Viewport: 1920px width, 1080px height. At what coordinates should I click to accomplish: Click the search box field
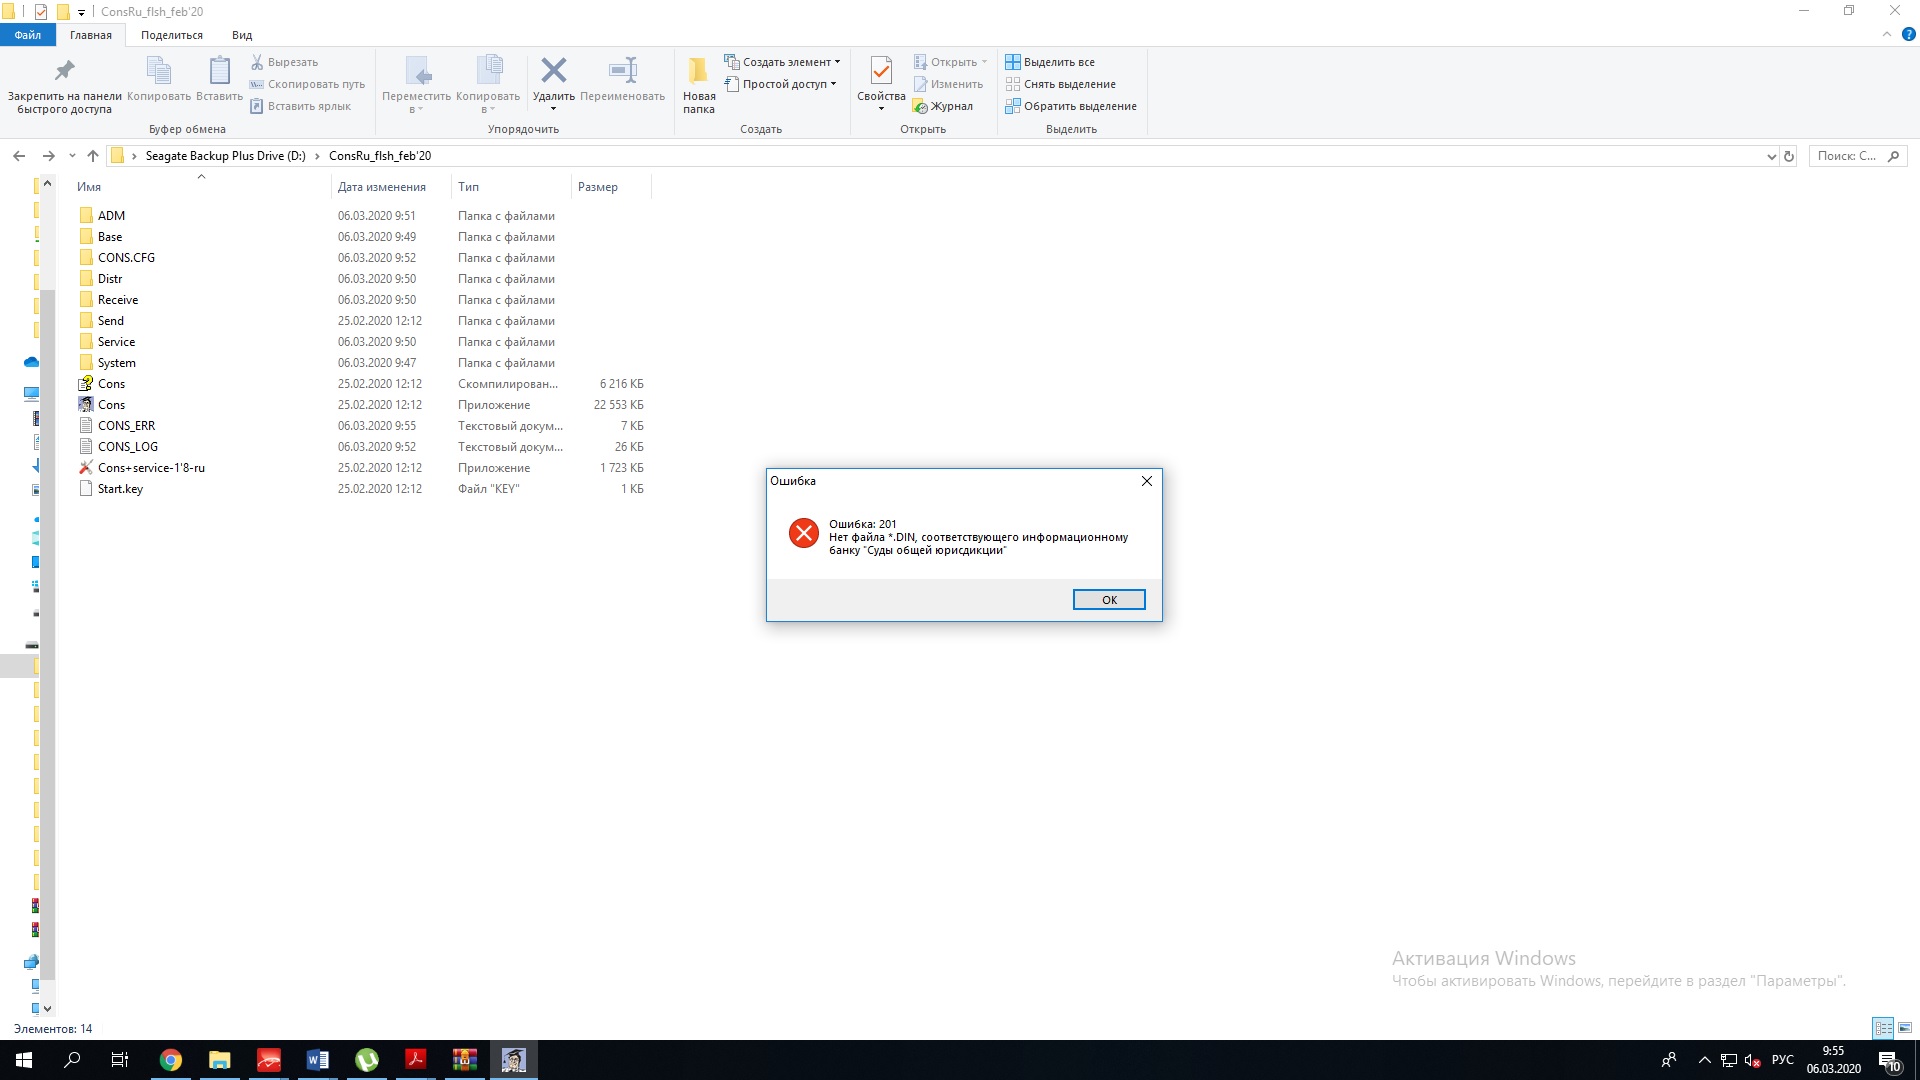(1846, 156)
